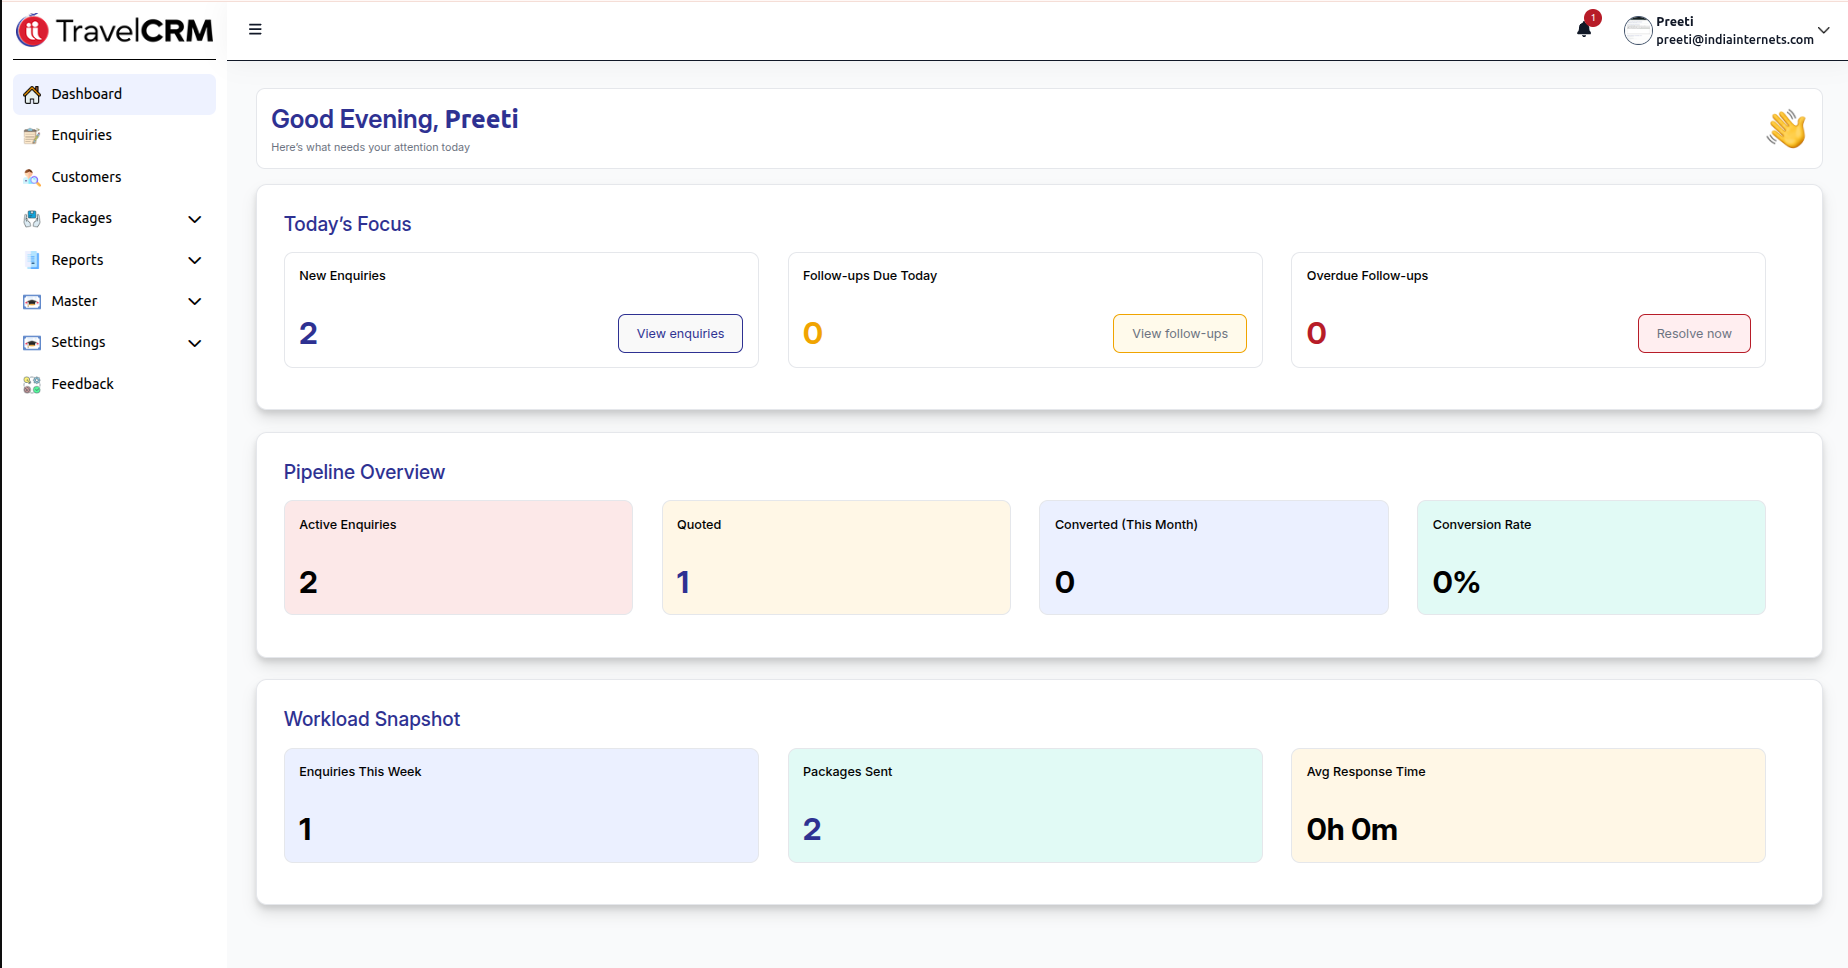Click the Enquiries sidebar icon
Viewport: 1848px width, 968px height.
pos(32,136)
